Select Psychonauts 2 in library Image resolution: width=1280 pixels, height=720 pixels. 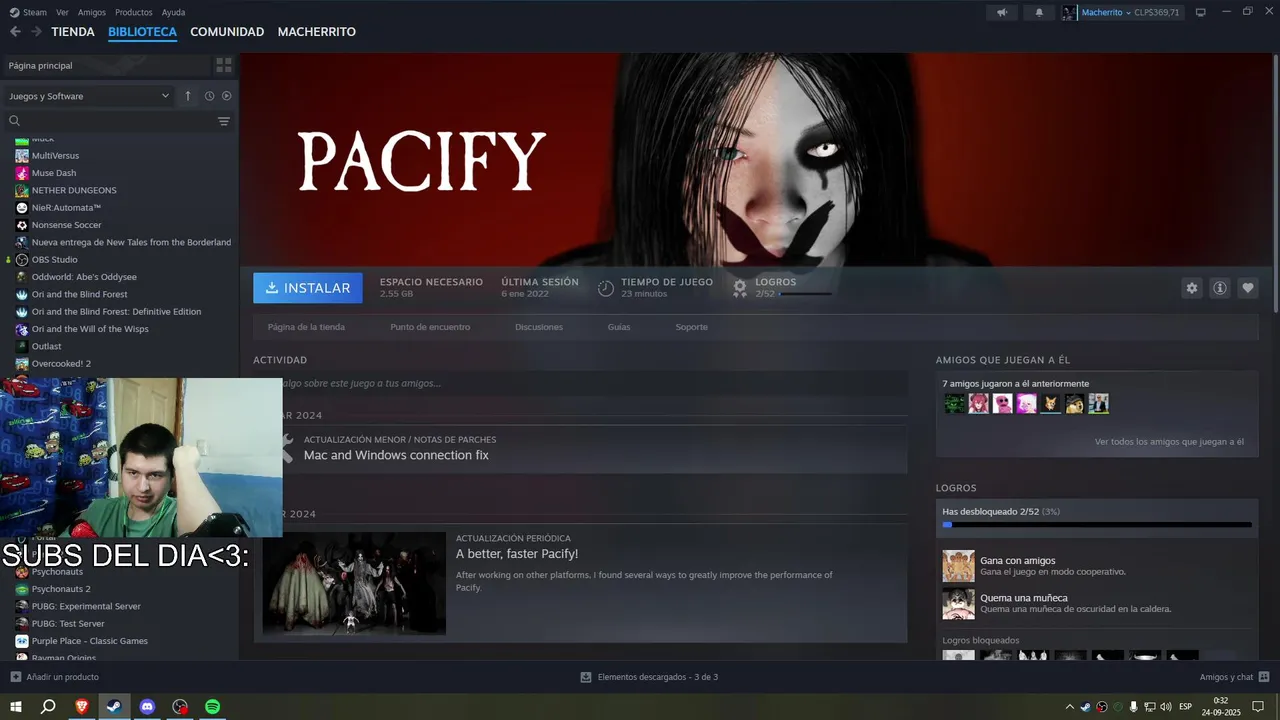pos(61,589)
